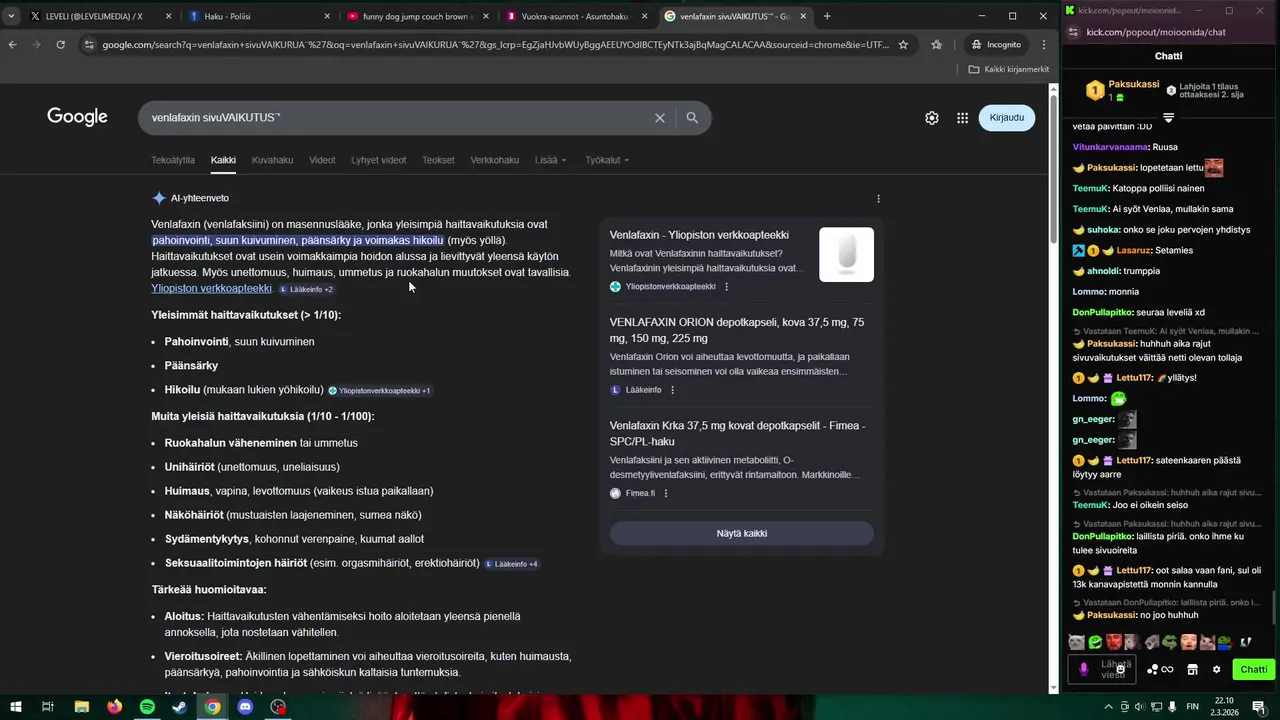Open Firefox from the taskbar
1280x720 pixels.
(x=114, y=707)
